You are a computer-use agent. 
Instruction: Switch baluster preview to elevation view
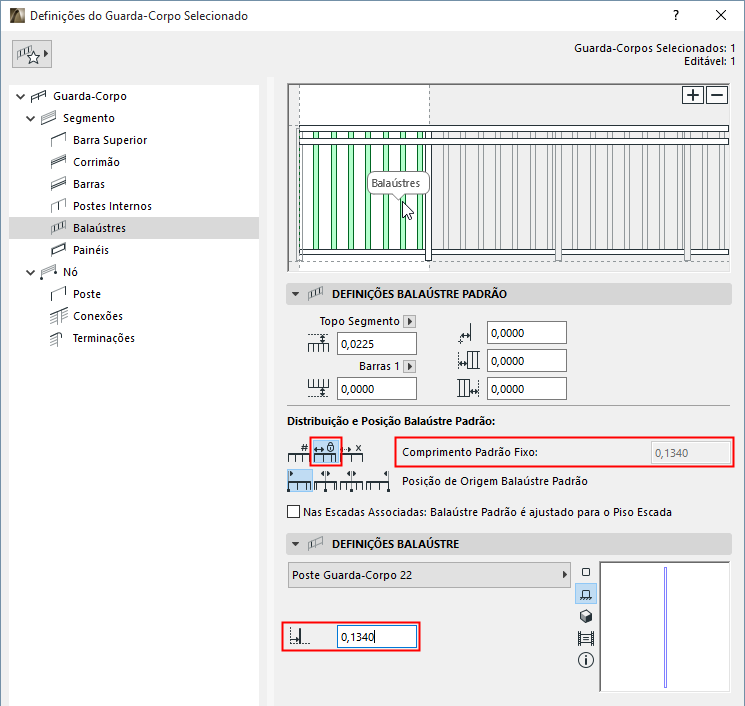click(x=586, y=594)
